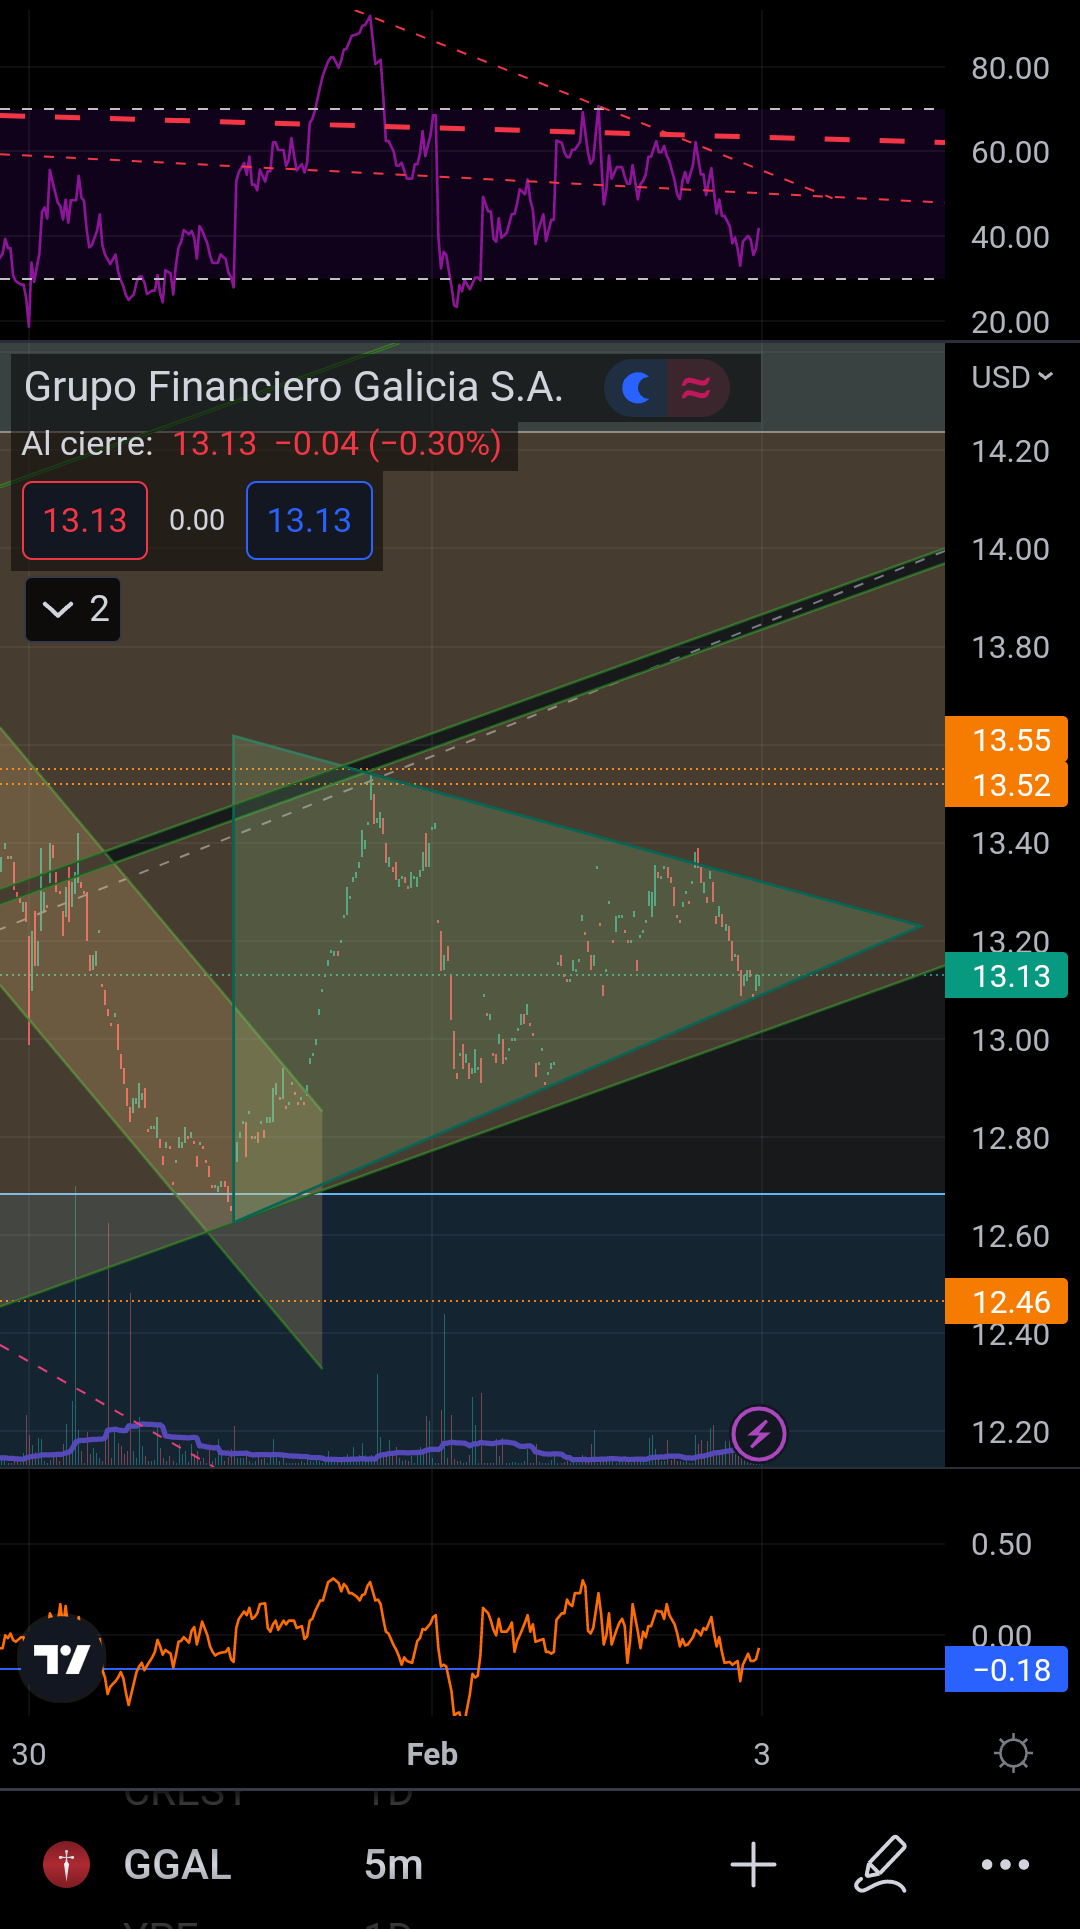Tap the blue 13.13 buy price button
This screenshot has height=1929, width=1080.
pos(309,520)
